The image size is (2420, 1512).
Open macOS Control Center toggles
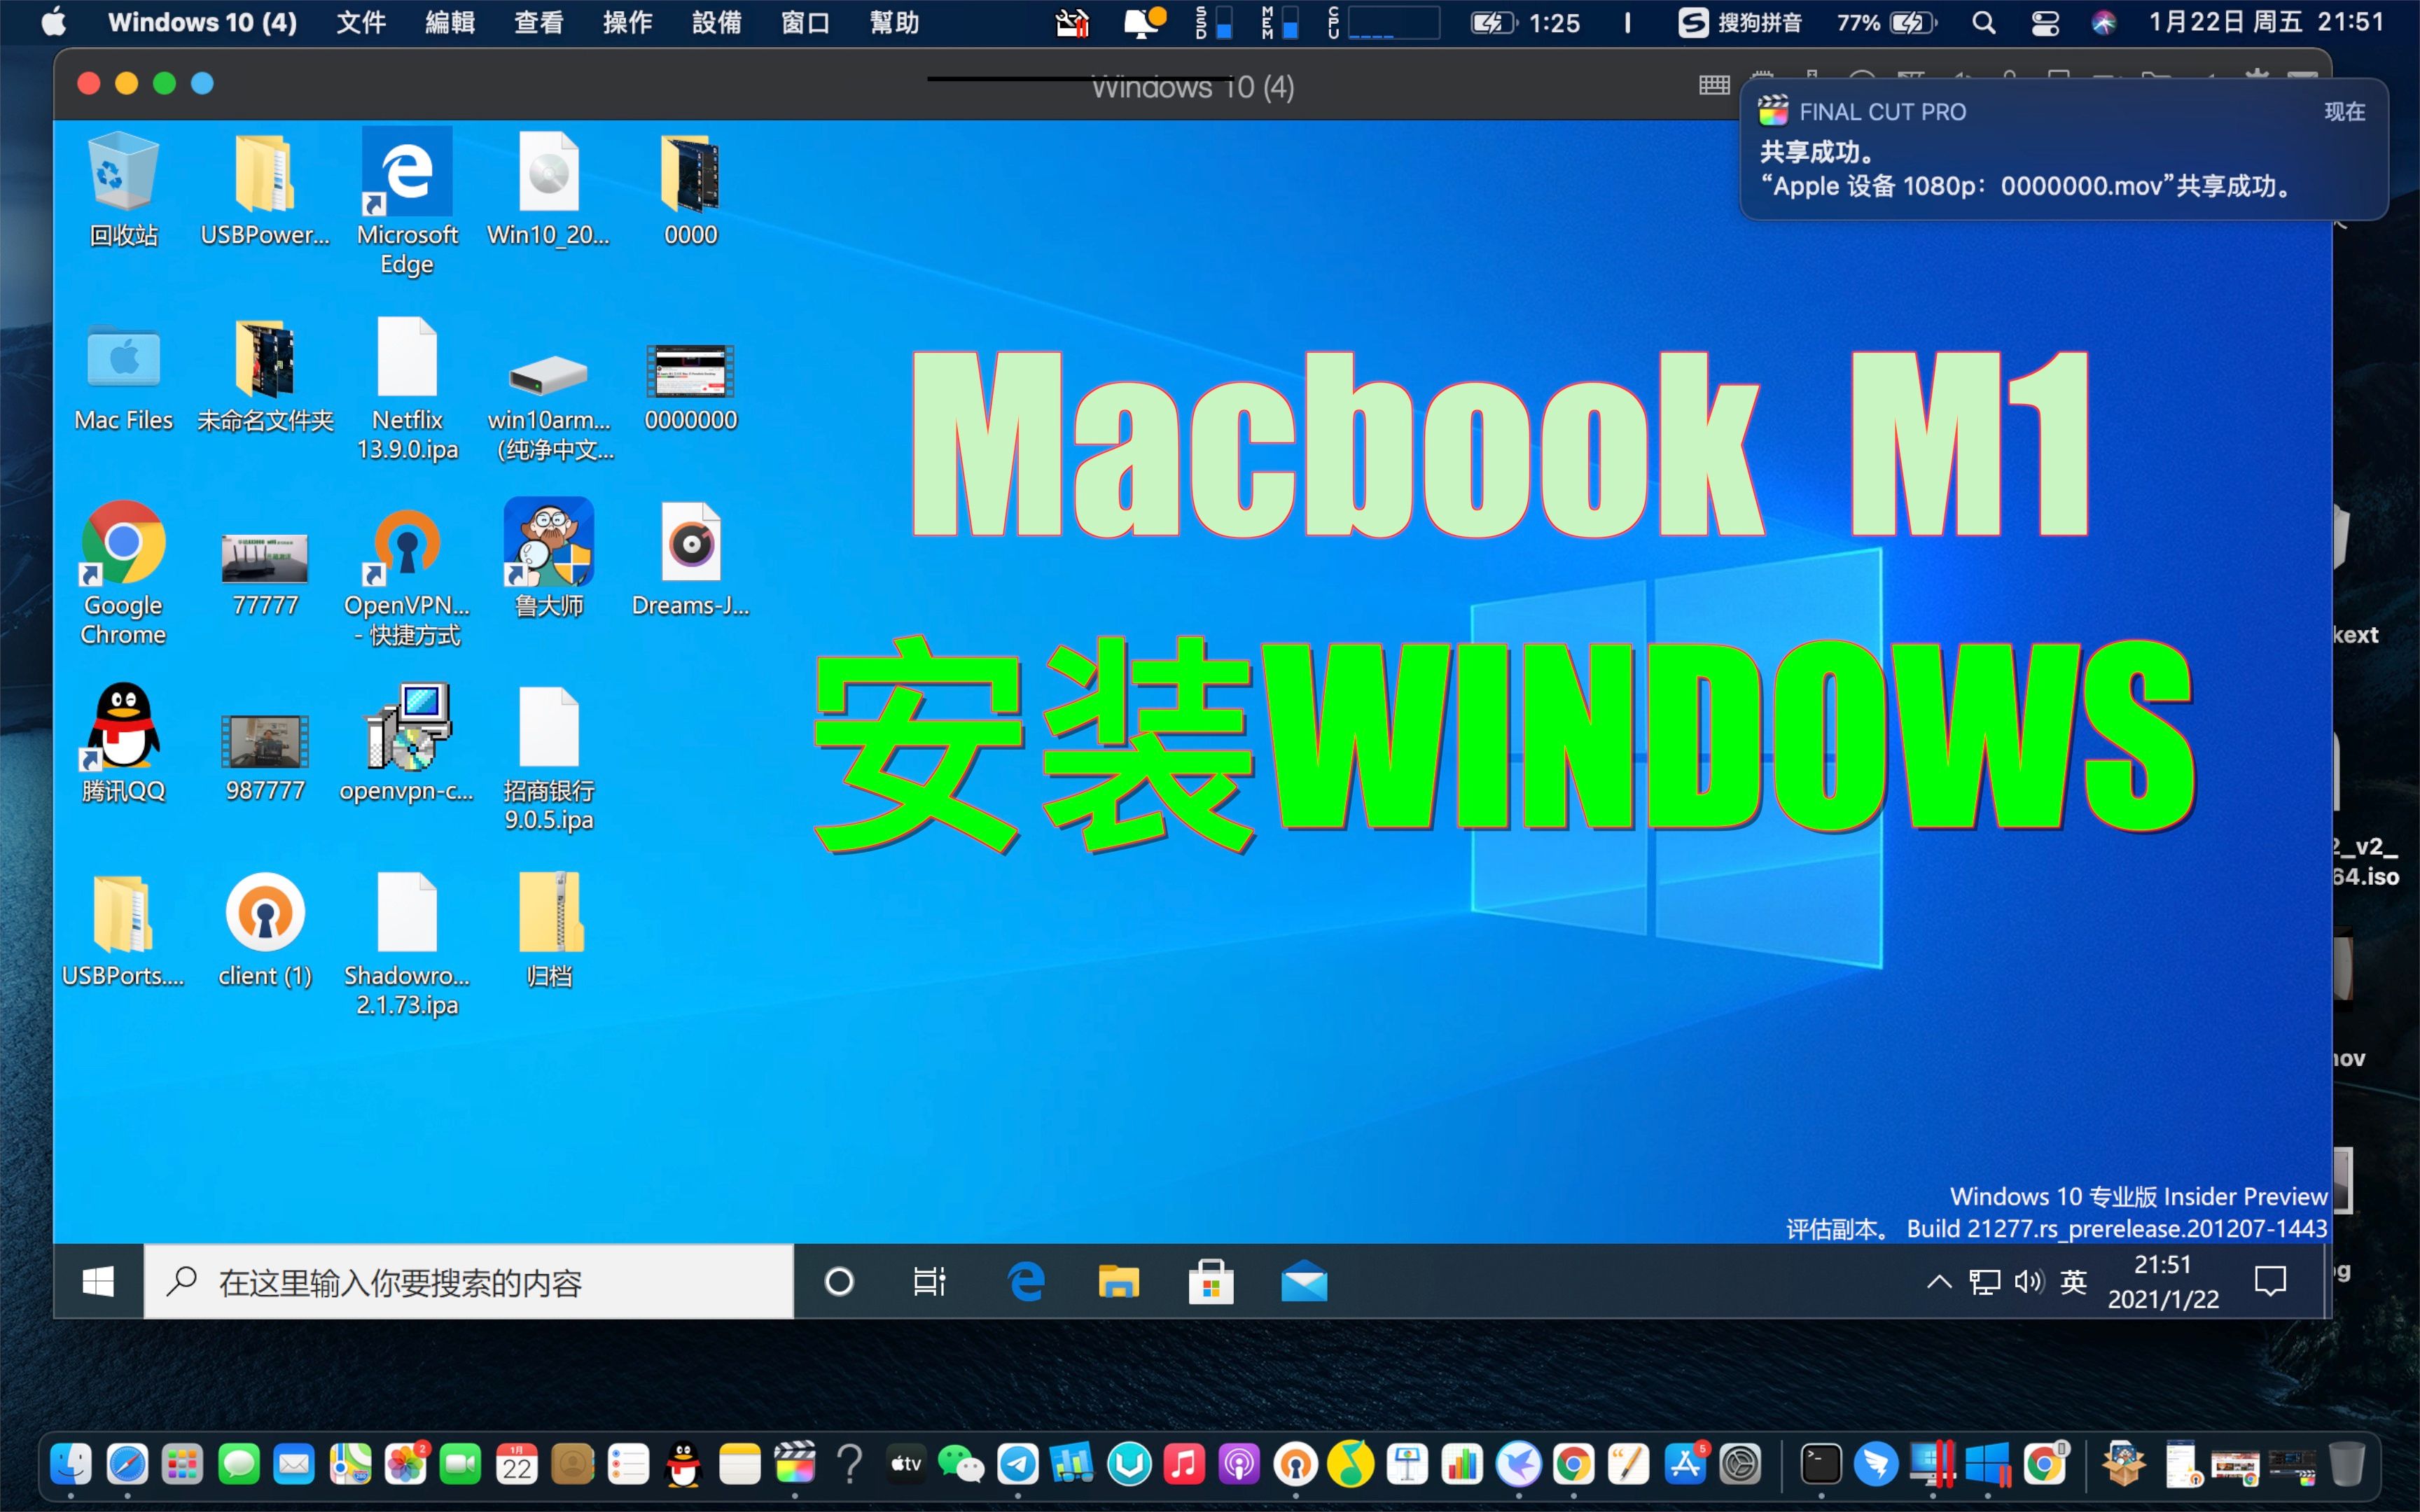tap(2045, 22)
